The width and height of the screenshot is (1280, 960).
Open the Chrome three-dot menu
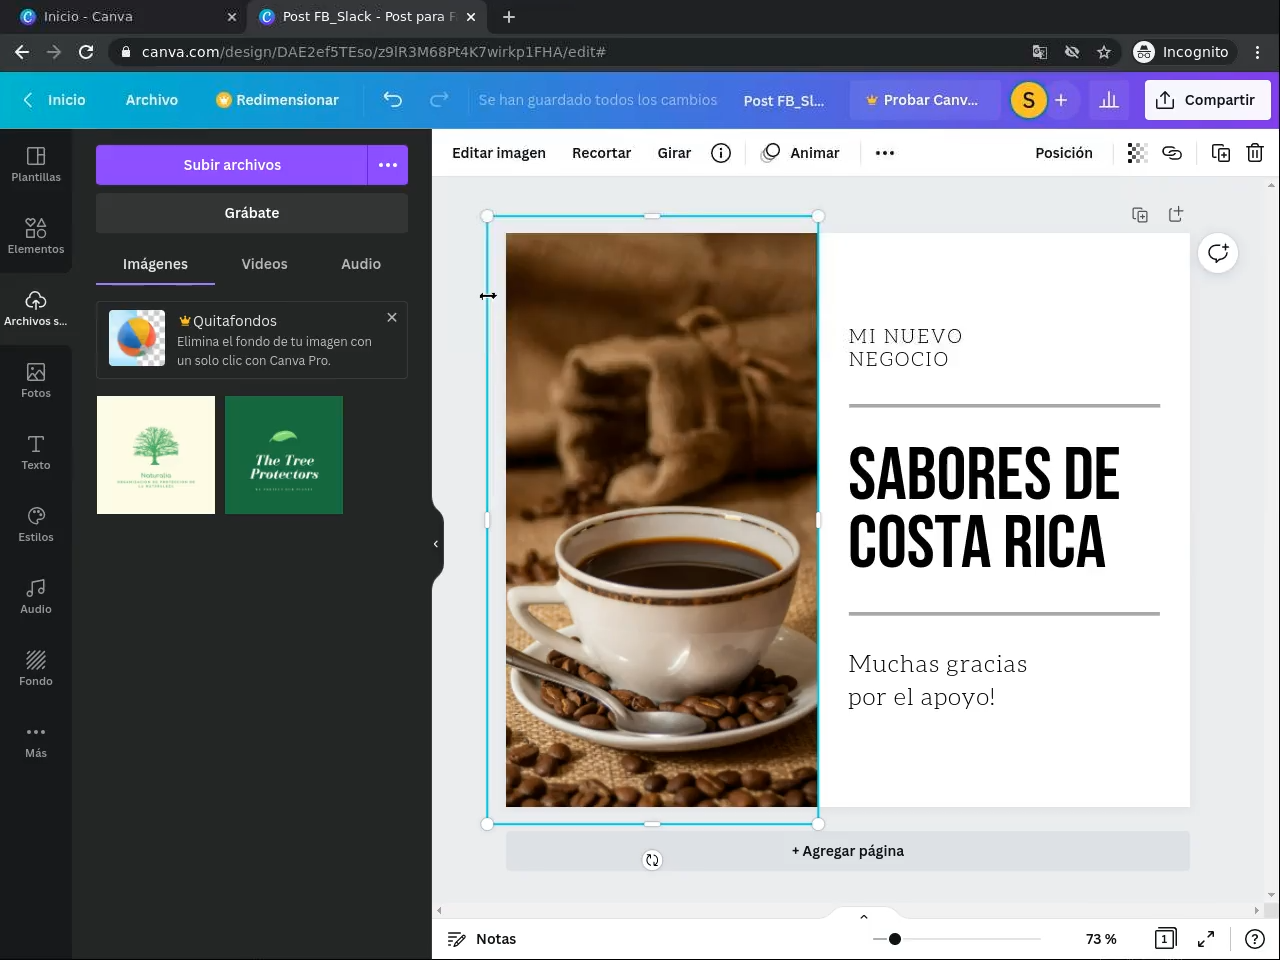coord(1258,52)
